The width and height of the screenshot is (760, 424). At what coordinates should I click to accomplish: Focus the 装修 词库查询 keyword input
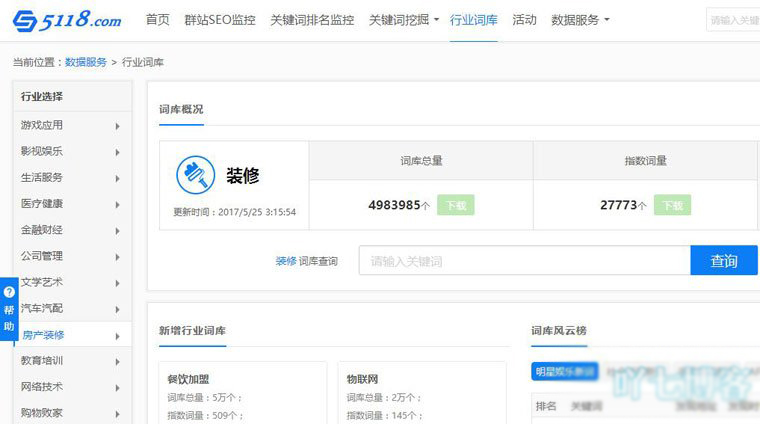[524, 261]
